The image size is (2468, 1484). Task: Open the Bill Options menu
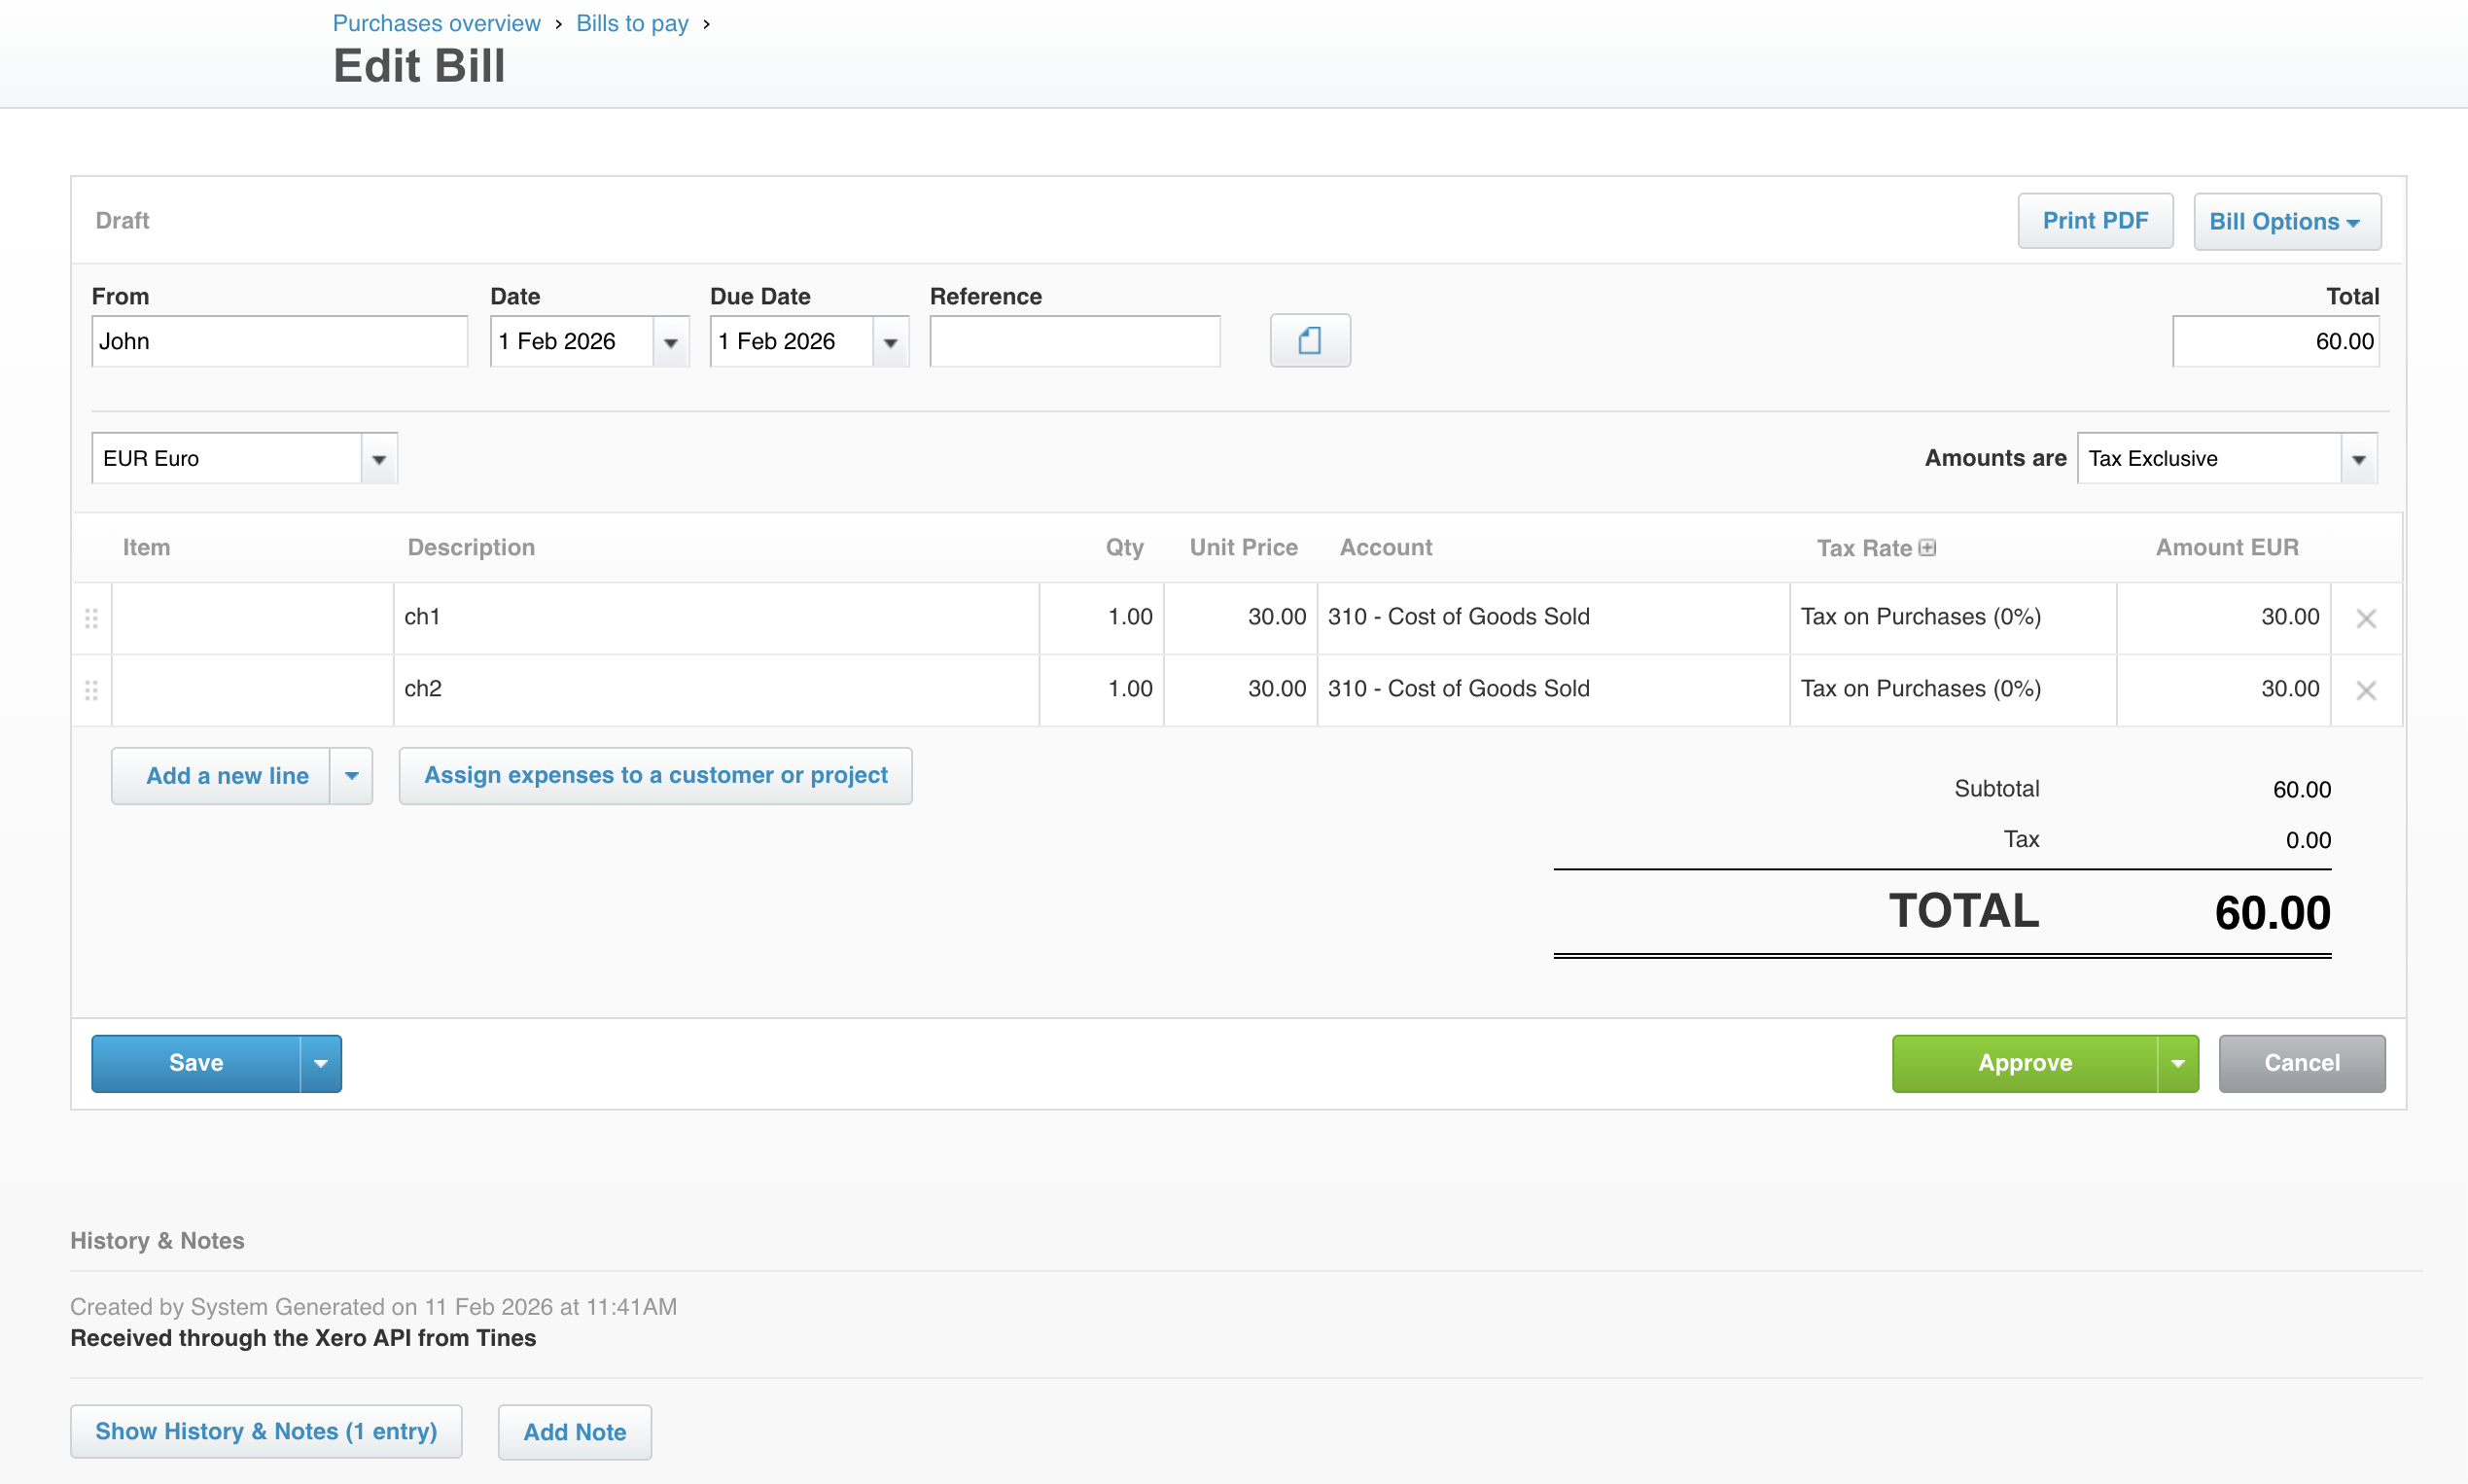(x=2285, y=222)
